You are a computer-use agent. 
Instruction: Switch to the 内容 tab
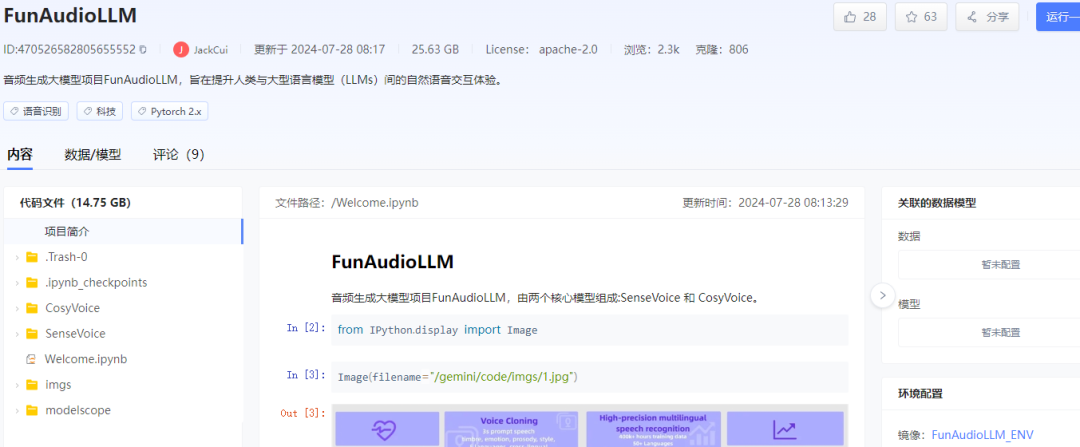(x=19, y=155)
